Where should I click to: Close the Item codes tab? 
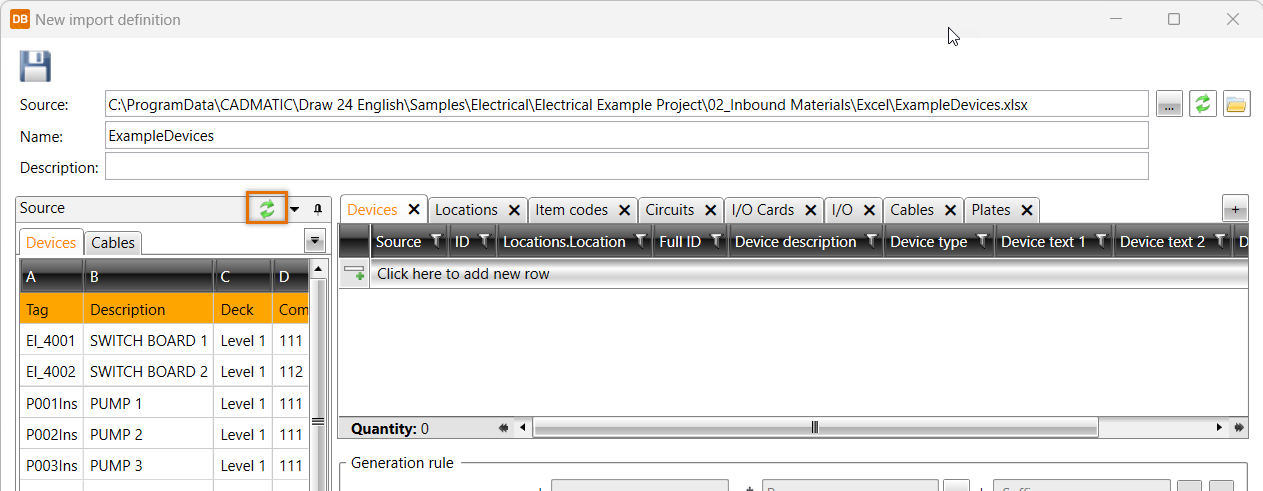624,210
